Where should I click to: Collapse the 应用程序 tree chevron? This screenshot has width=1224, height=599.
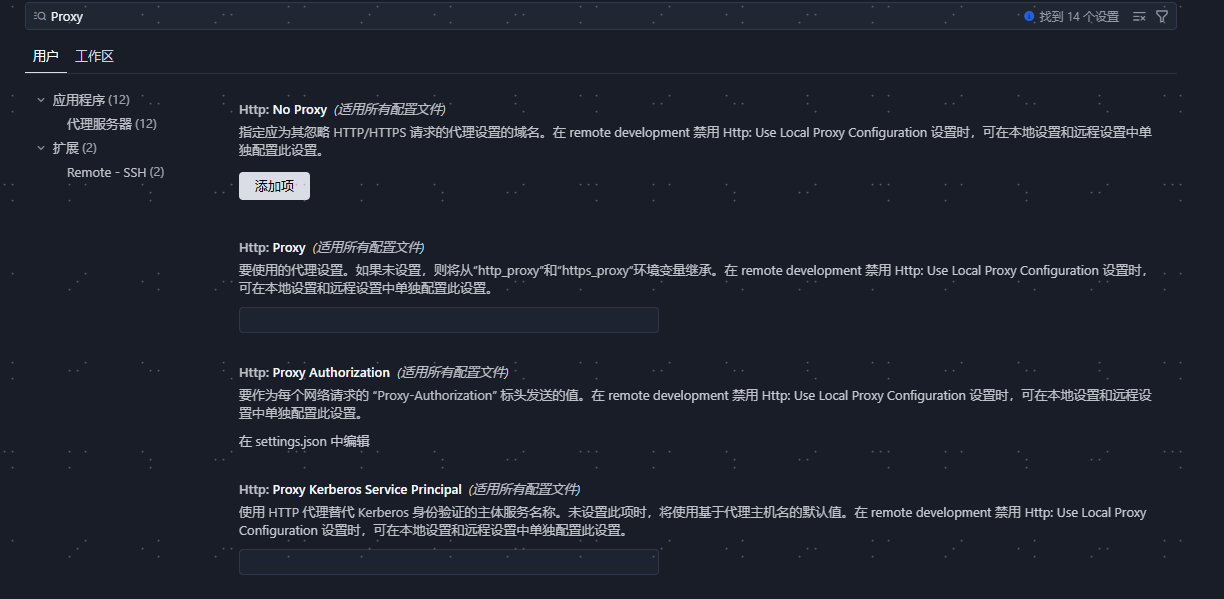pyautogui.click(x=41, y=100)
